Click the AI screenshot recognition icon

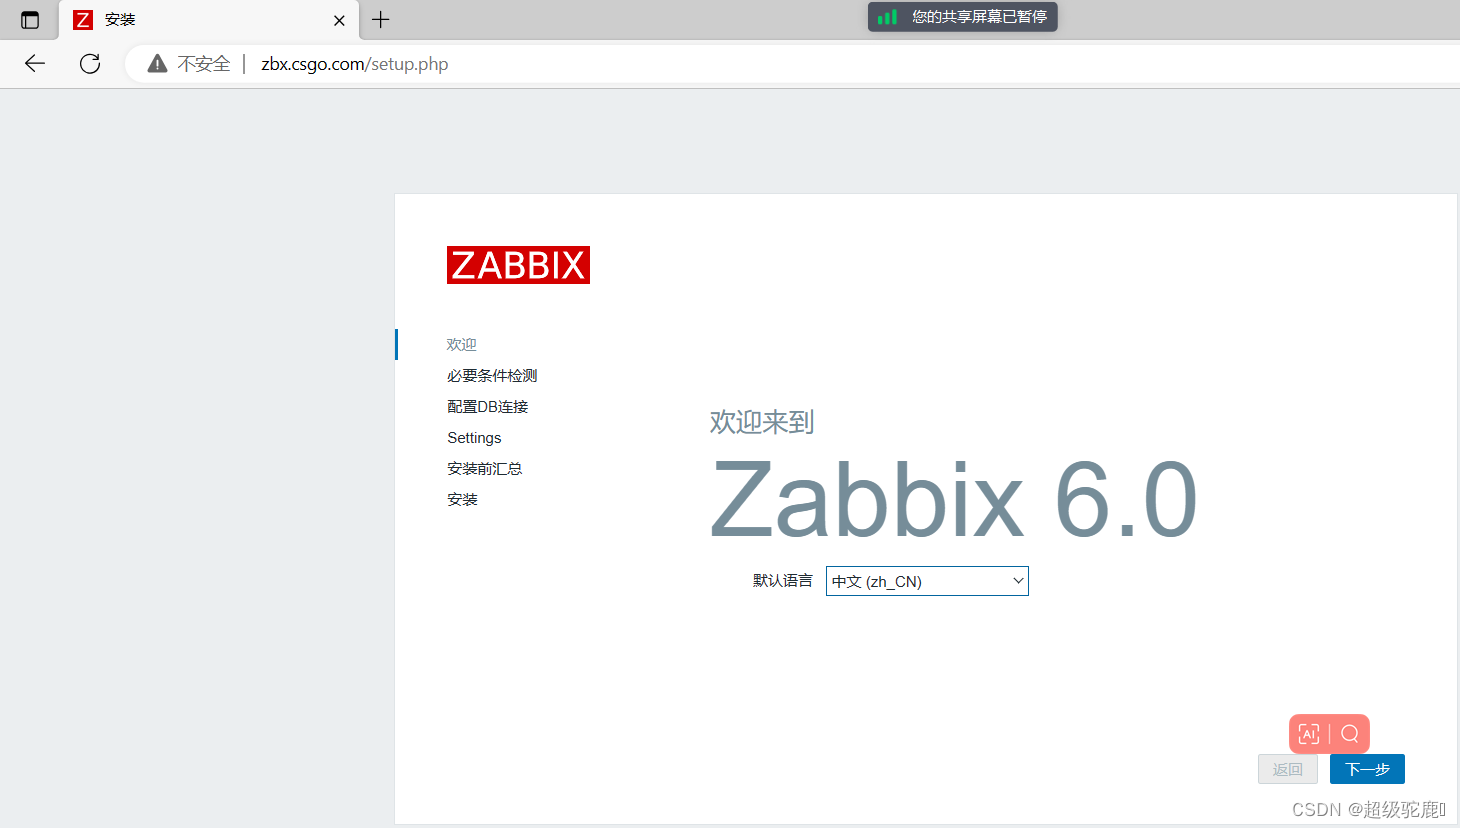pos(1309,734)
